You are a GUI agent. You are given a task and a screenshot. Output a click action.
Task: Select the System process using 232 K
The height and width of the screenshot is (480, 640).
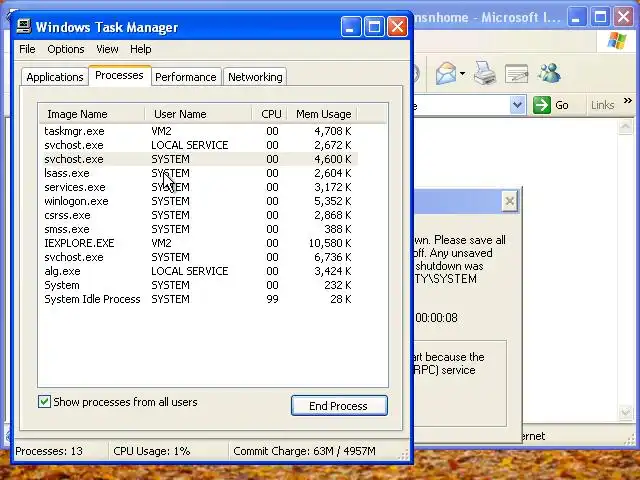point(198,285)
